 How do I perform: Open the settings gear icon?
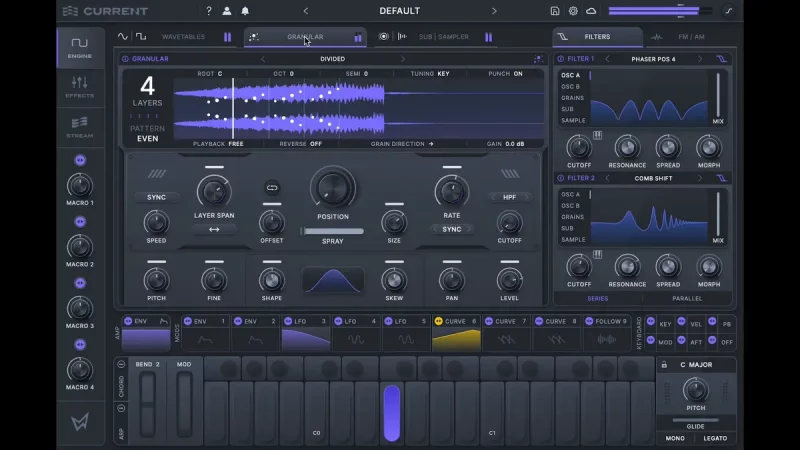[x=573, y=11]
